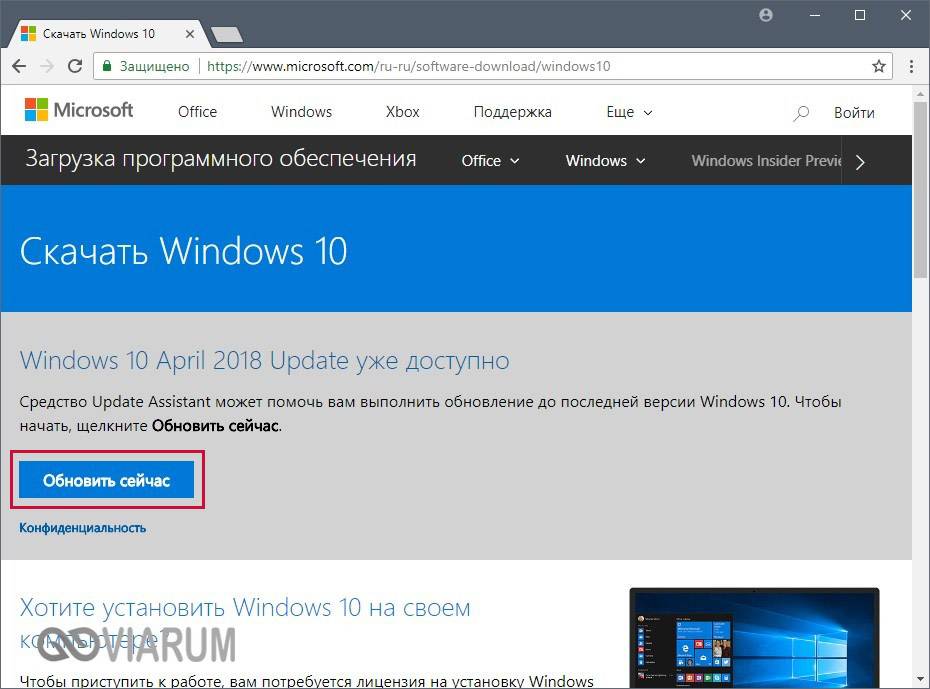Click the Windows 10 April 2018 Update heading
The image size is (930, 689).
265,361
